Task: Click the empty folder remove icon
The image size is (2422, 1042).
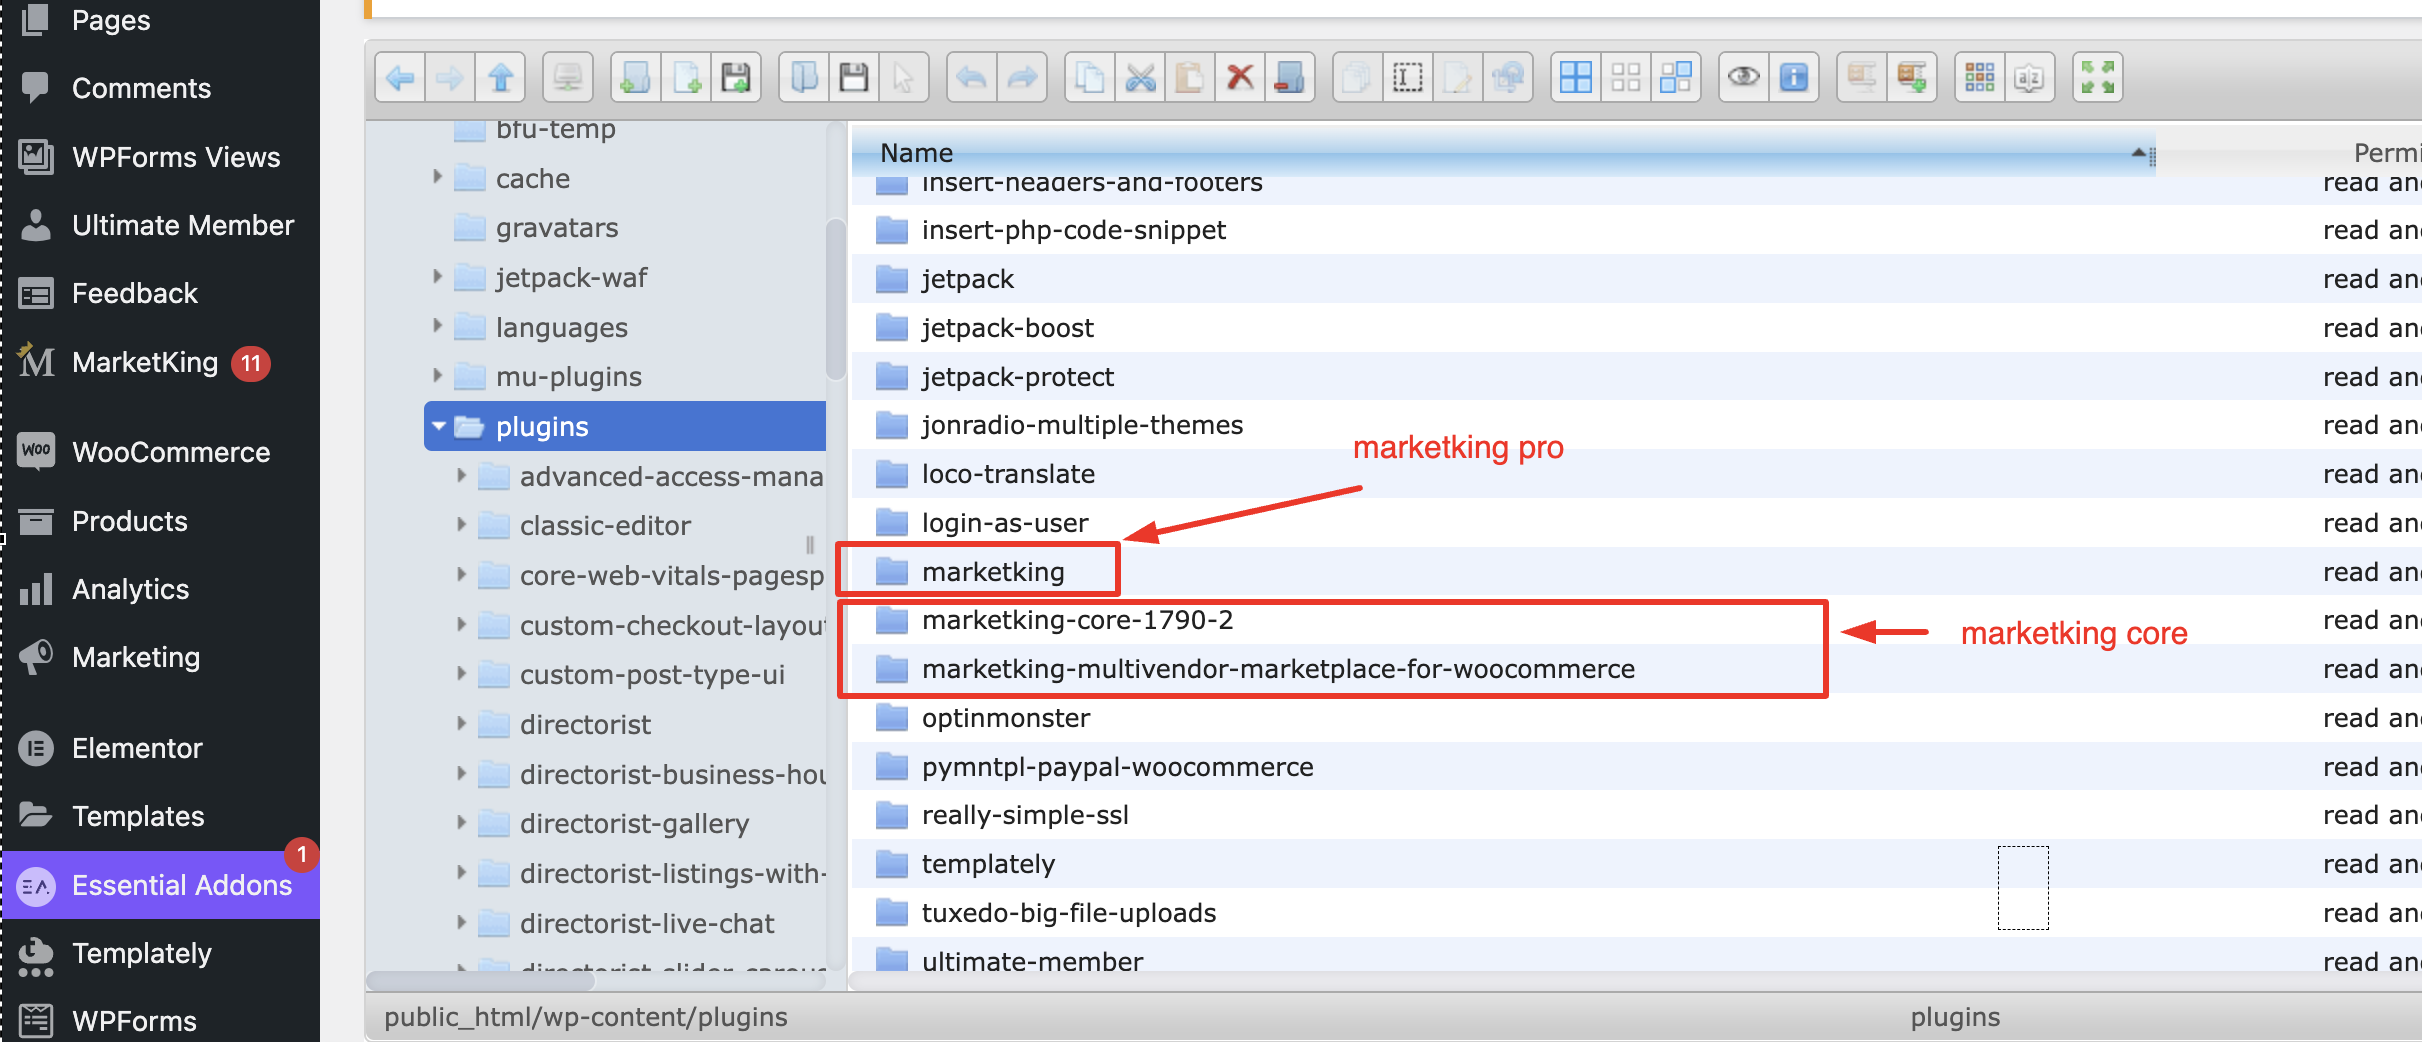Action: tap(1290, 77)
